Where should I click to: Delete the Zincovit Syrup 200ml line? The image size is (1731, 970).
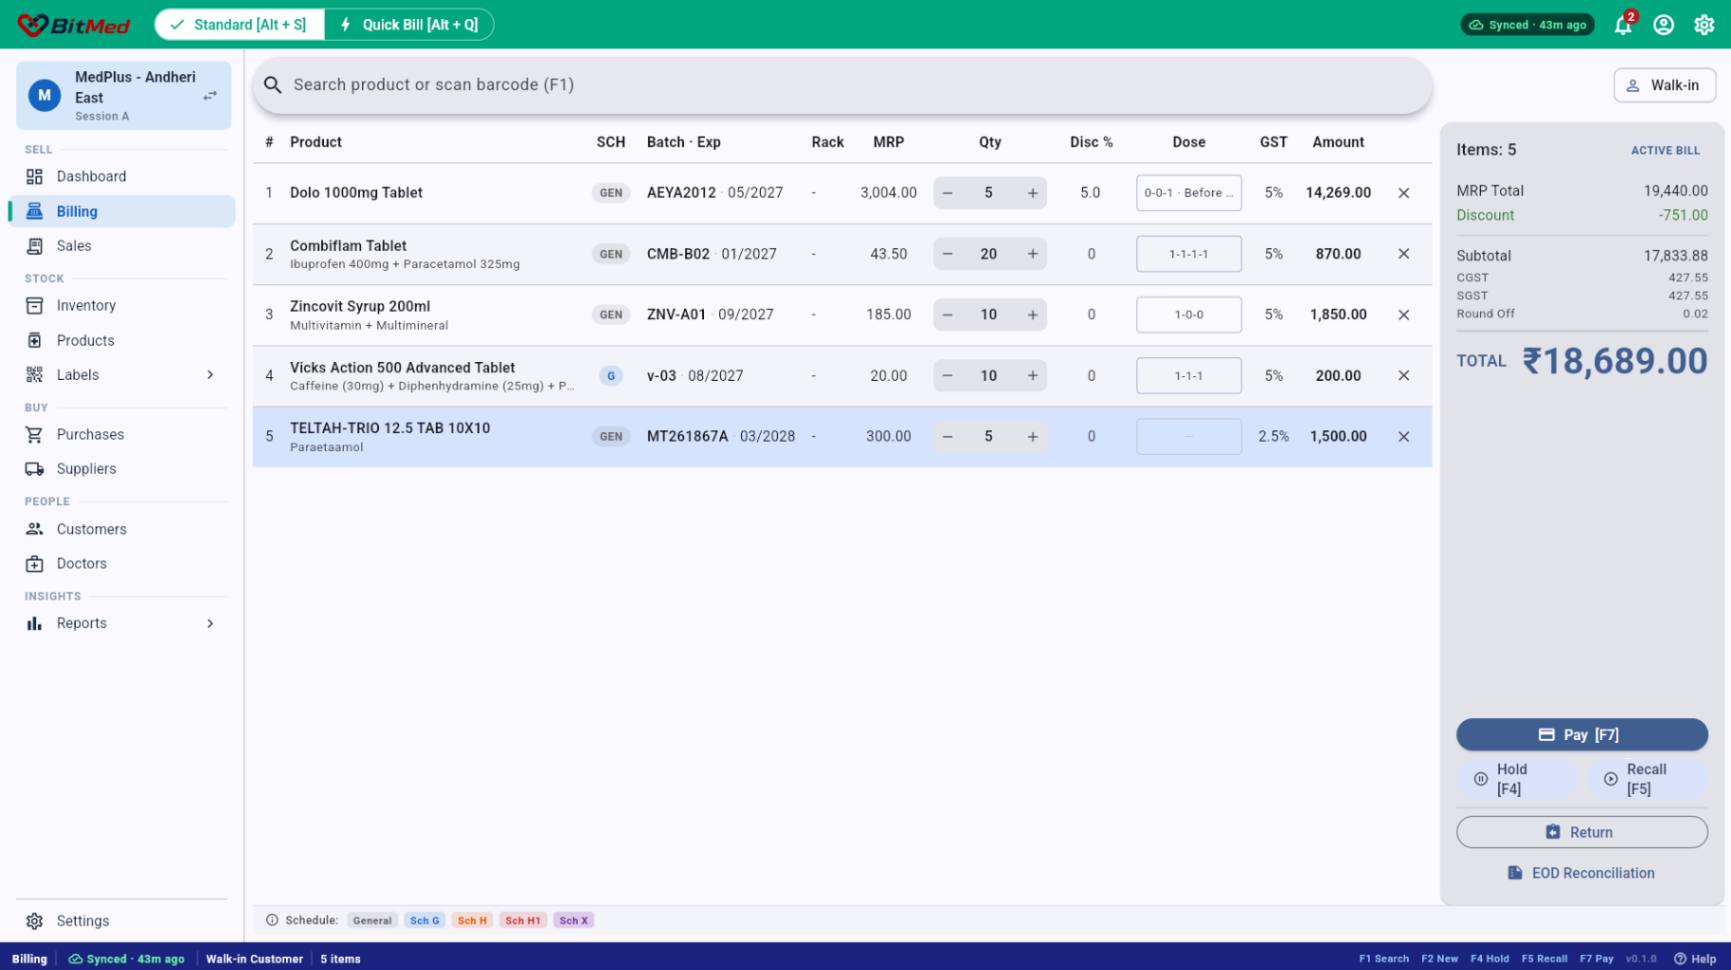point(1403,315)
